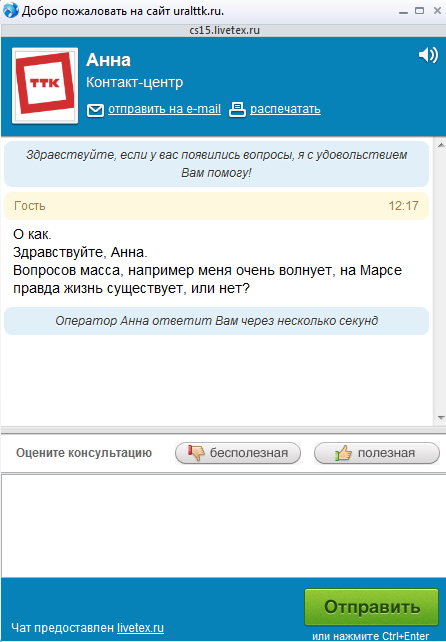
Task: Focus the message text input area
Action: (223, 526)
